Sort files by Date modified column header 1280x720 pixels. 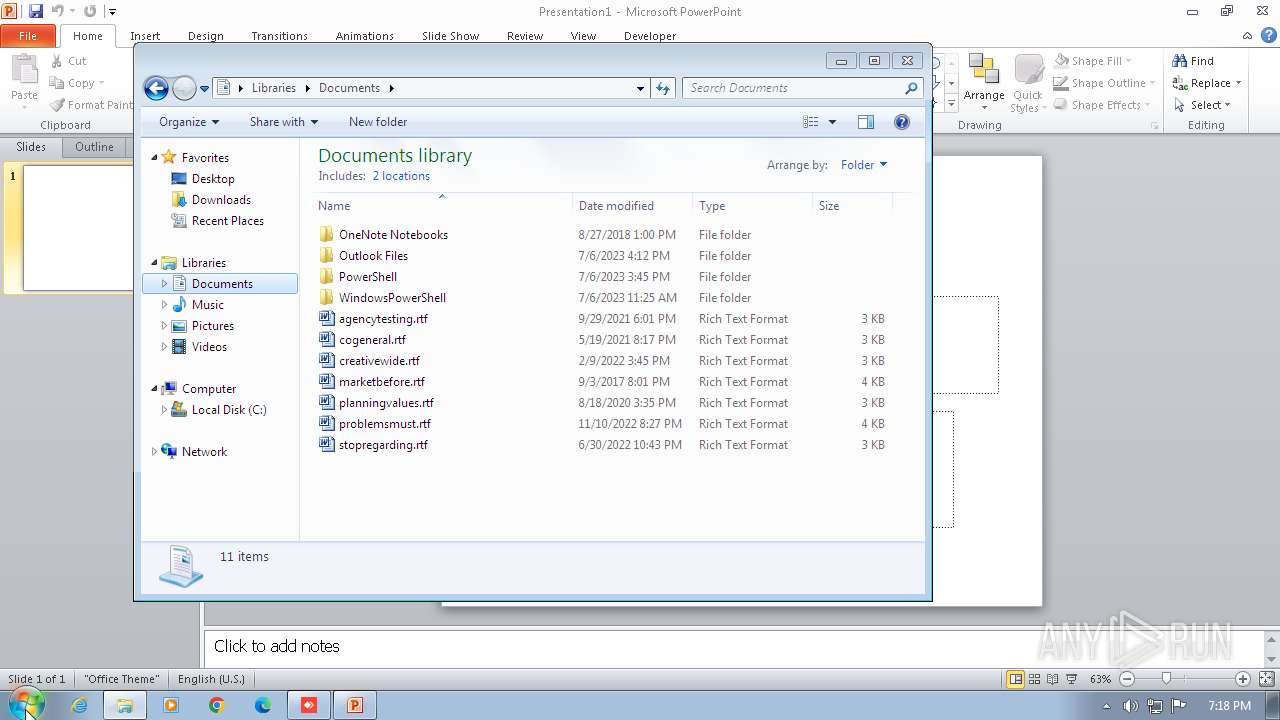pyautogui.click(x=633, y=206)
